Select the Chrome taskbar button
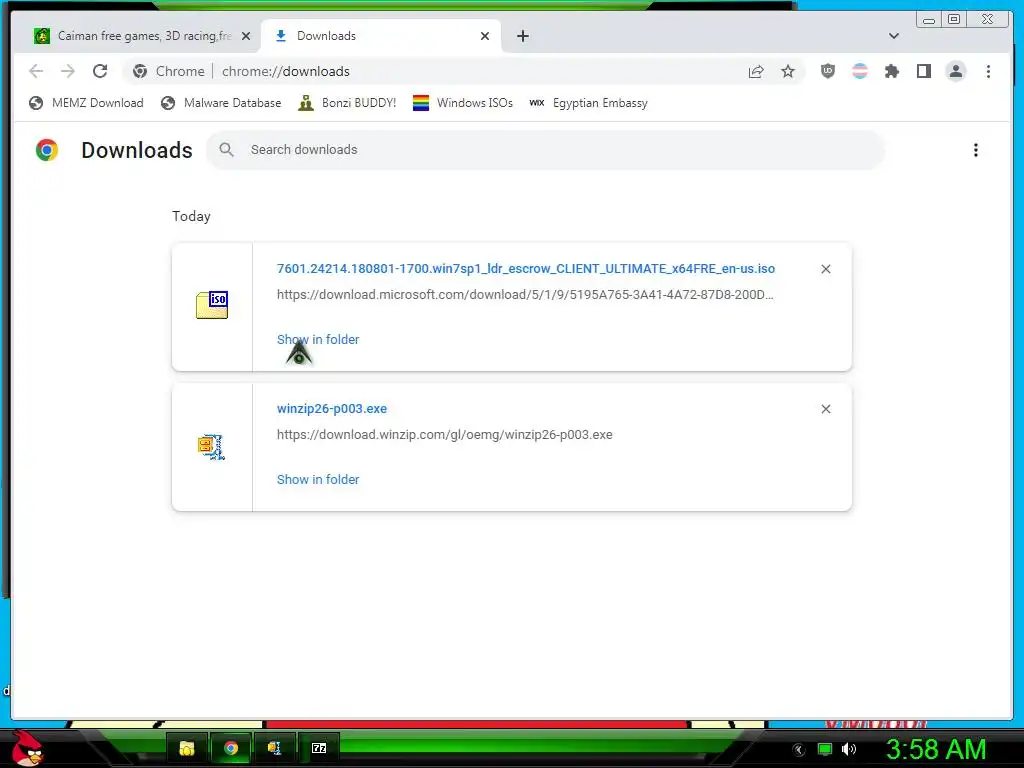The width and height of the screenshot is (1024, 768). 231,748
